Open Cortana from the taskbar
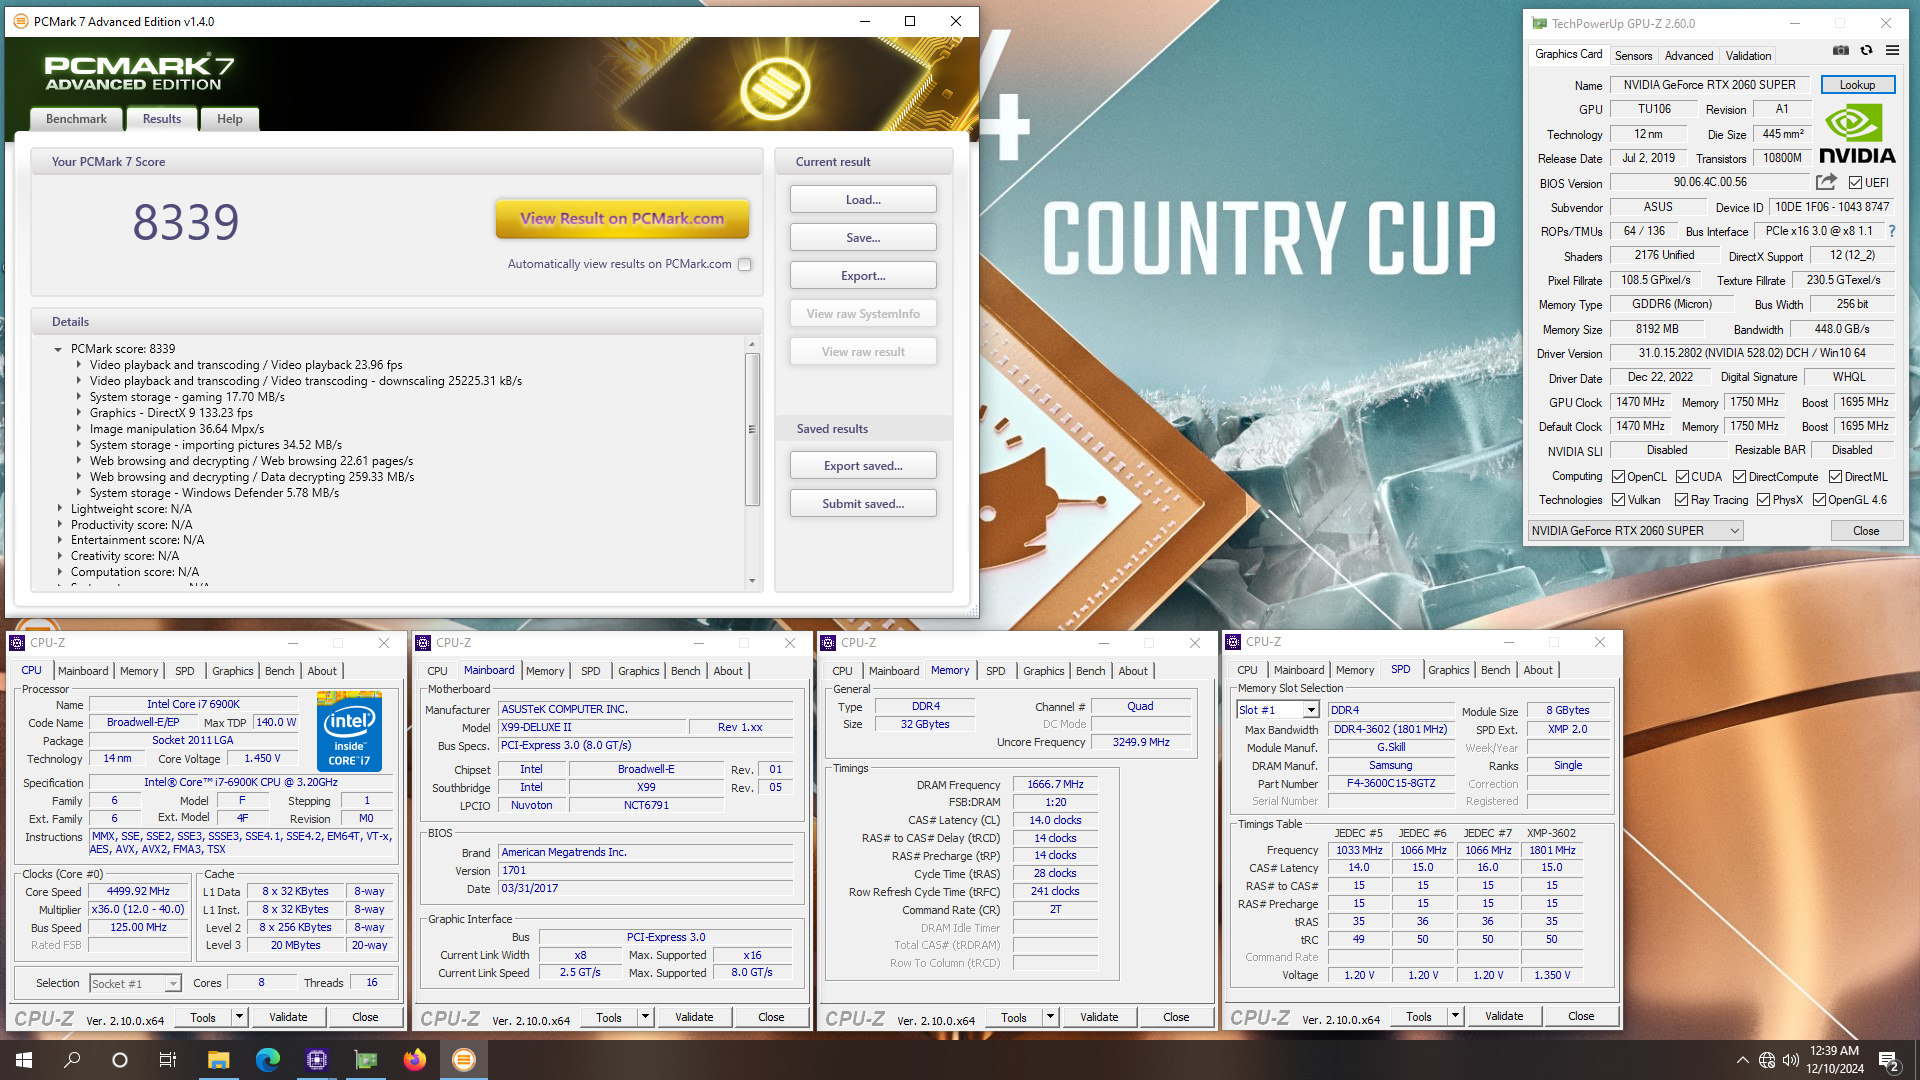The image size is (1920, 1080). [x=120, y=1060]
